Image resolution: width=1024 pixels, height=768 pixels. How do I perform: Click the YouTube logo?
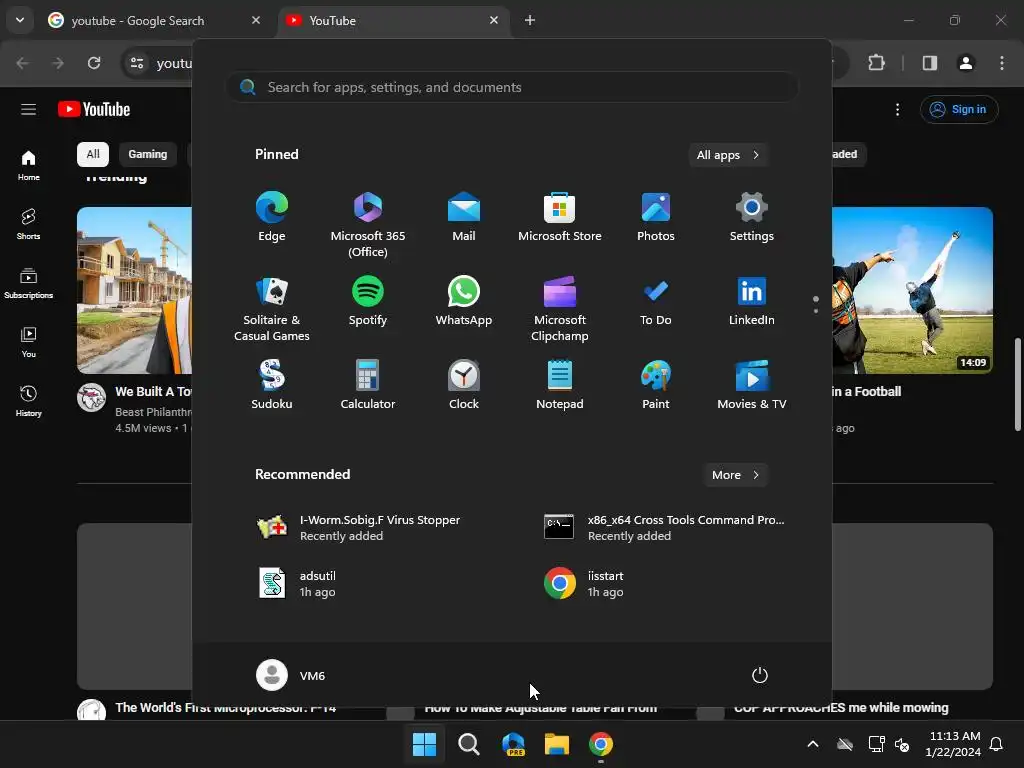point(93,109)
